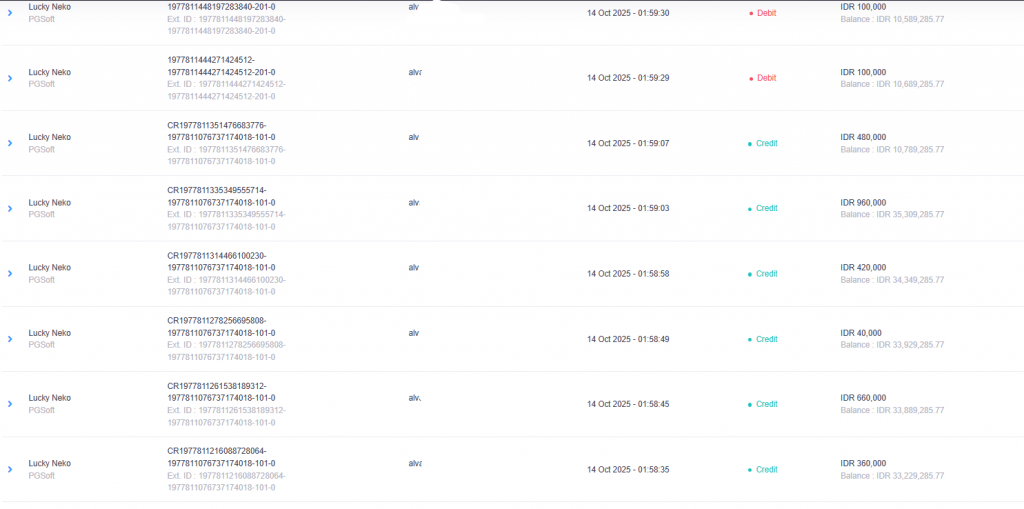Expand the IDR 480,000 credit row
The width and height of the screenshot is (1024, 509).
pyautogui.click(x=10, y=143)
